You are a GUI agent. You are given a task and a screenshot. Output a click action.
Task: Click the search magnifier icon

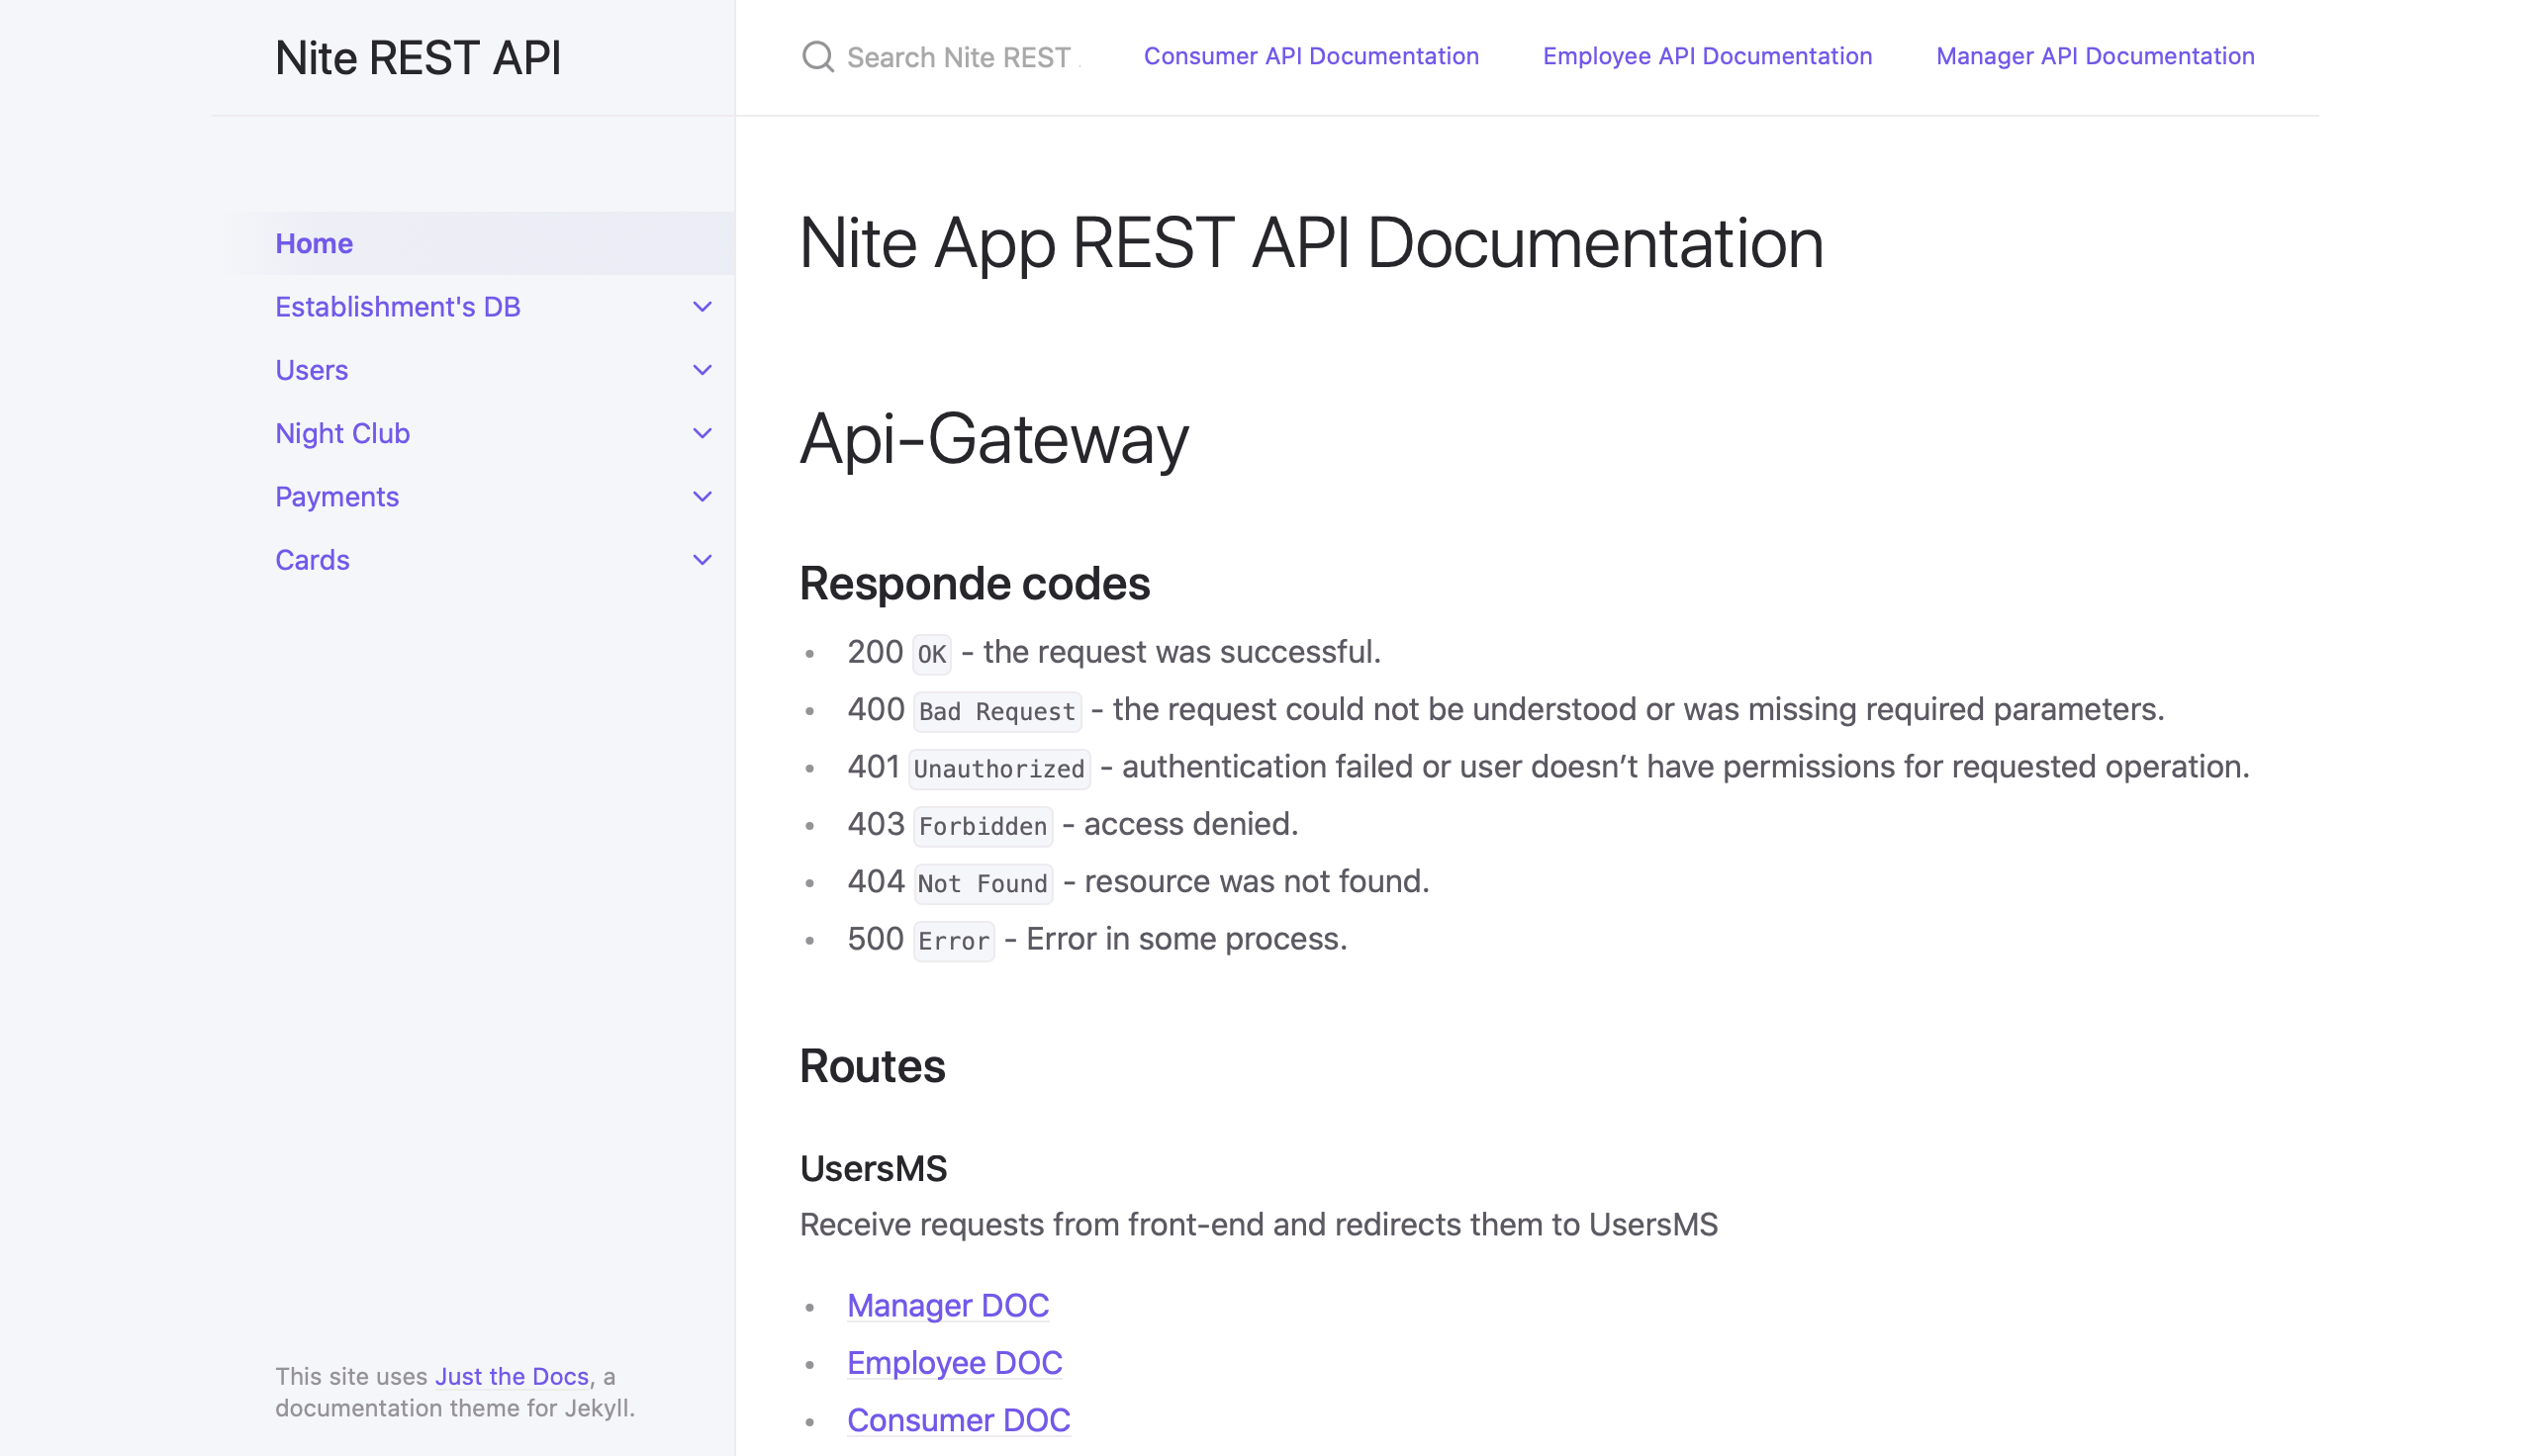[x=817, y=57]
